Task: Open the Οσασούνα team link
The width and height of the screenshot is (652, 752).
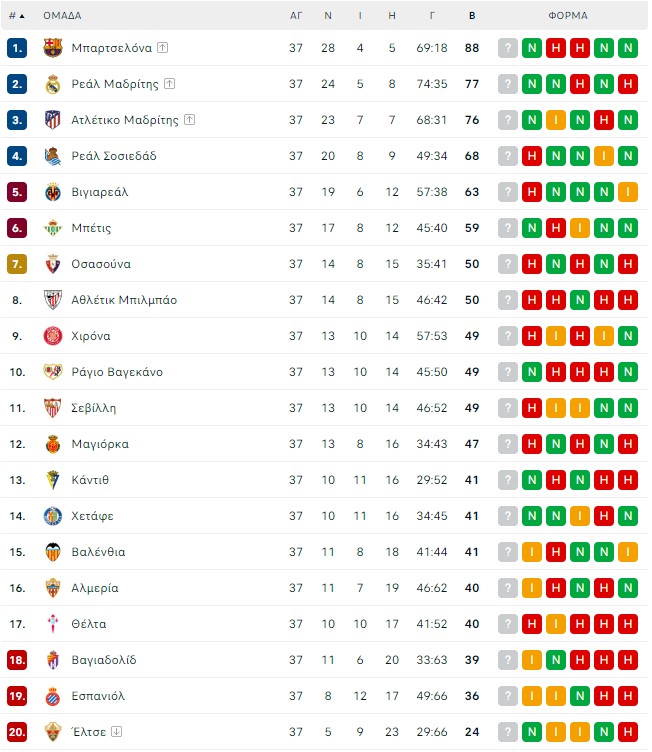Action: [101, 264]
